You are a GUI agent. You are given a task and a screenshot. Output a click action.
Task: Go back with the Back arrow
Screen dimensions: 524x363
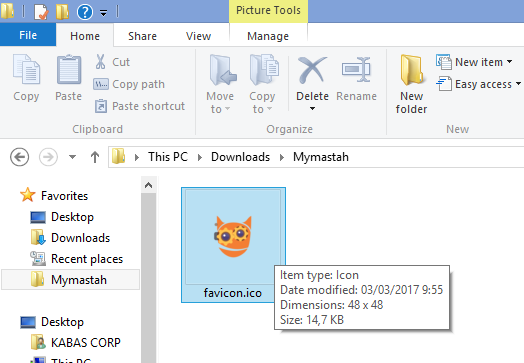[19, 157]
